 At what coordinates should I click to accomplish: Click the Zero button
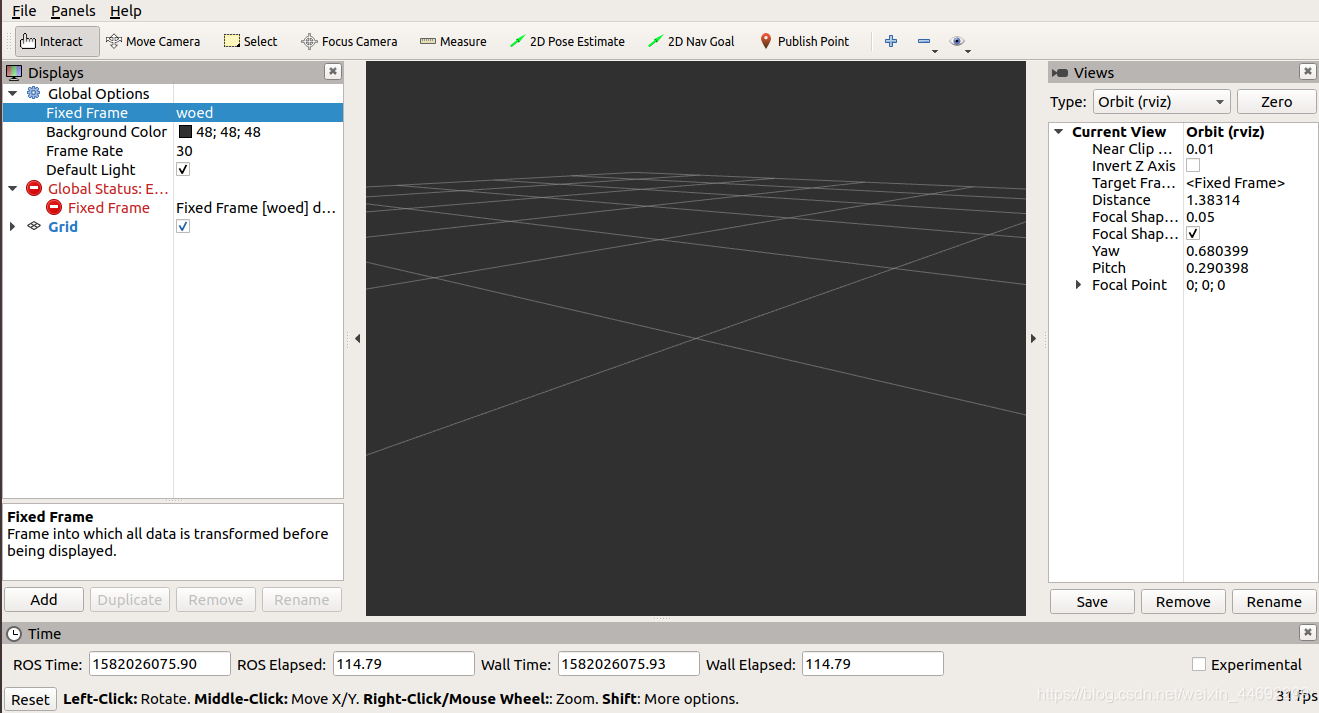pyautogui.click(x=1276, y=102)
